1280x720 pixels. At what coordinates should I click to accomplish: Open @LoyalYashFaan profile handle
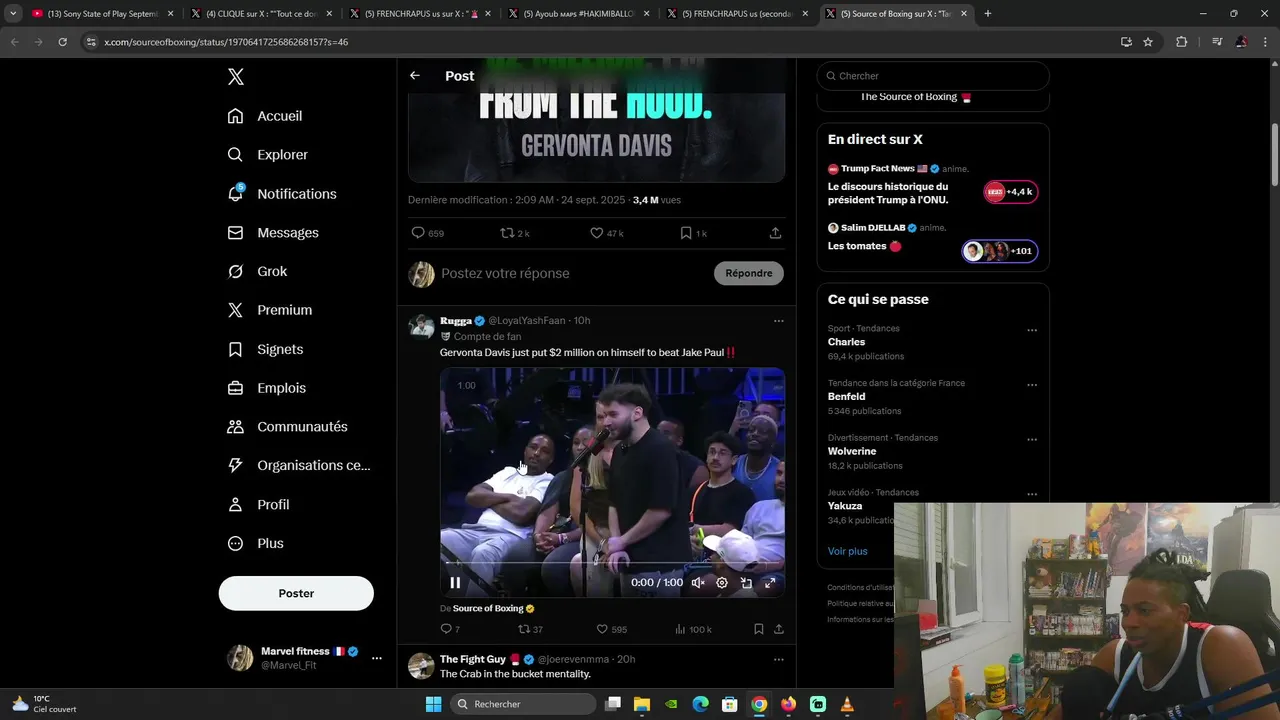click(526, 321)
